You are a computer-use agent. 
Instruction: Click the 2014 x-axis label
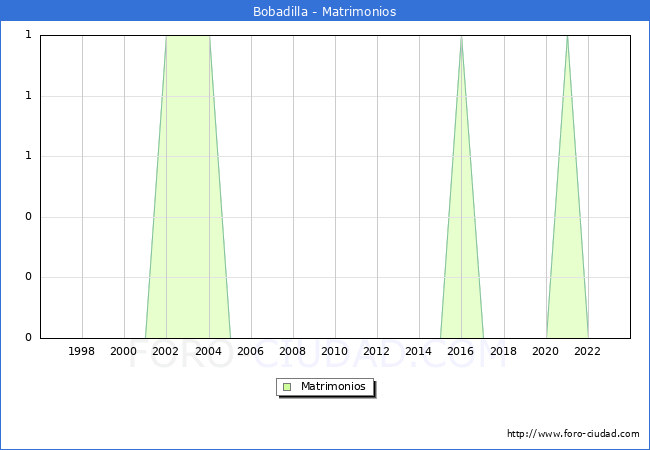point(419,351)
